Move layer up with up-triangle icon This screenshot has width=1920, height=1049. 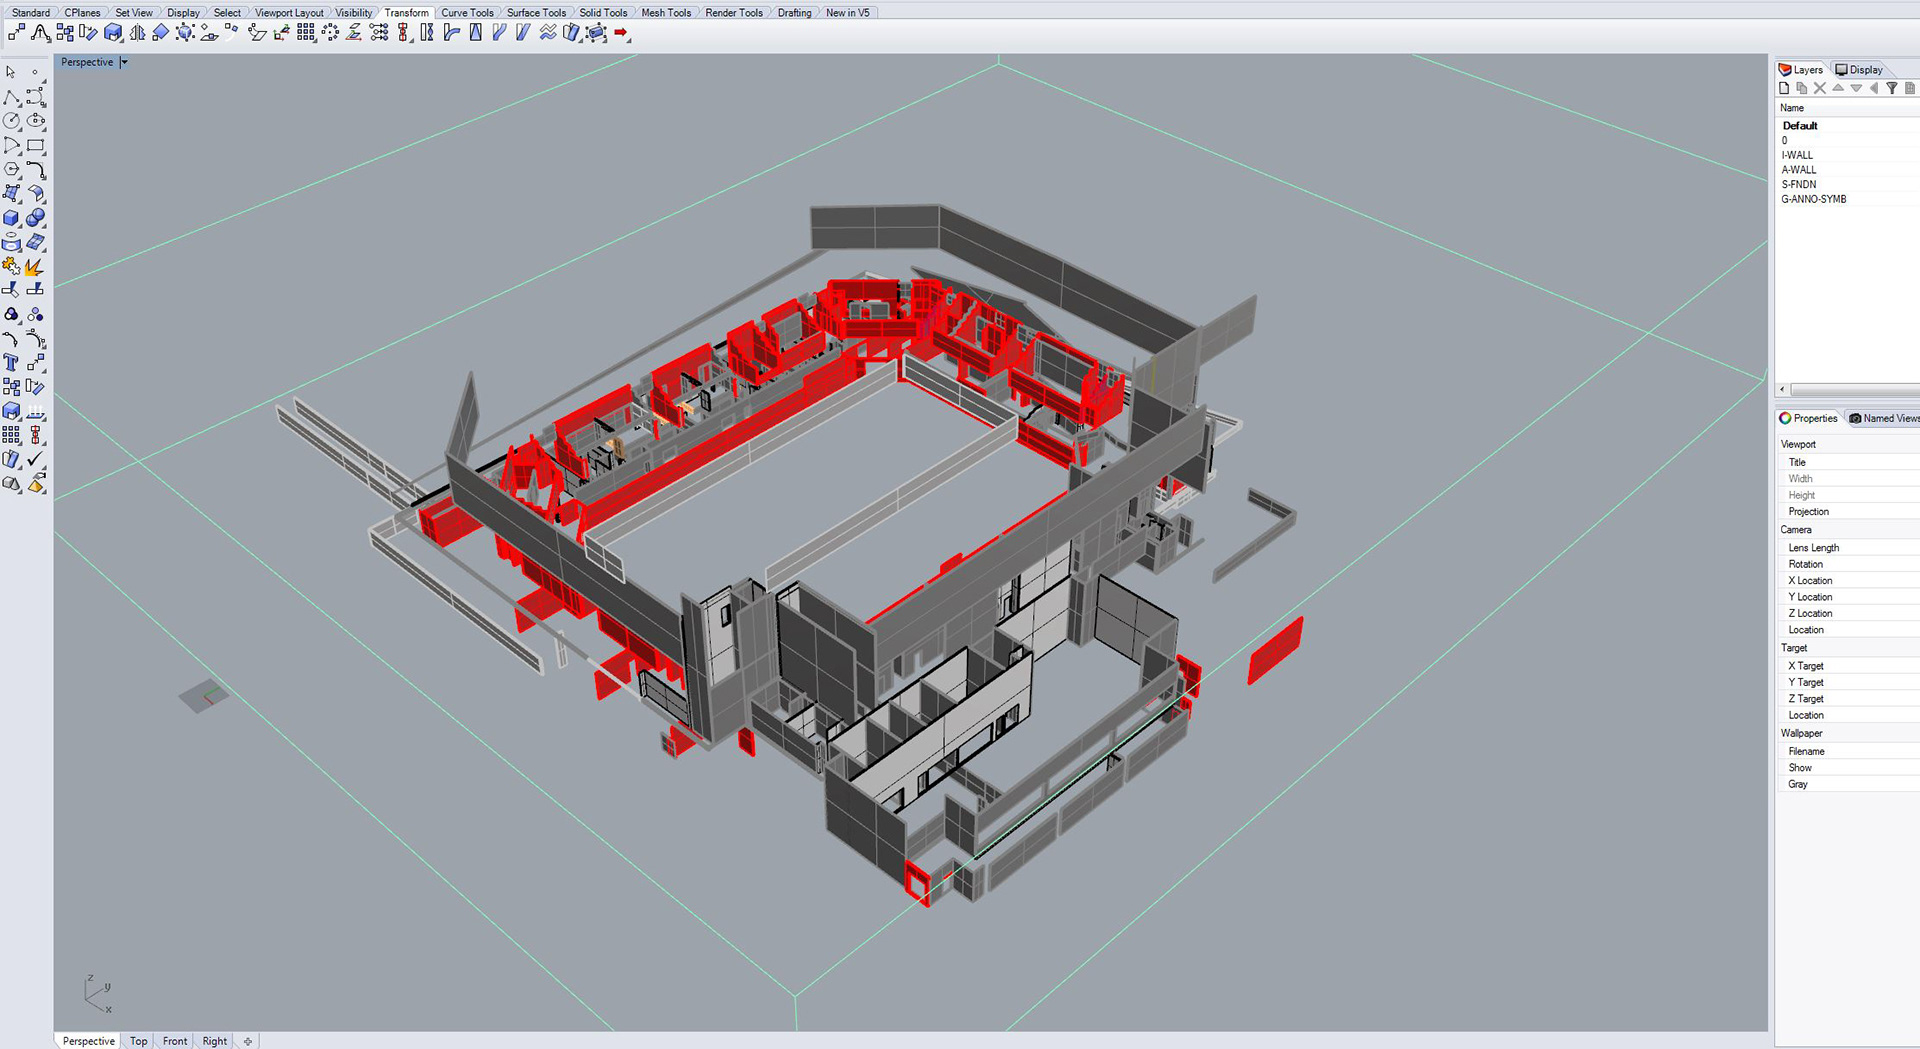coord(1838,88)
